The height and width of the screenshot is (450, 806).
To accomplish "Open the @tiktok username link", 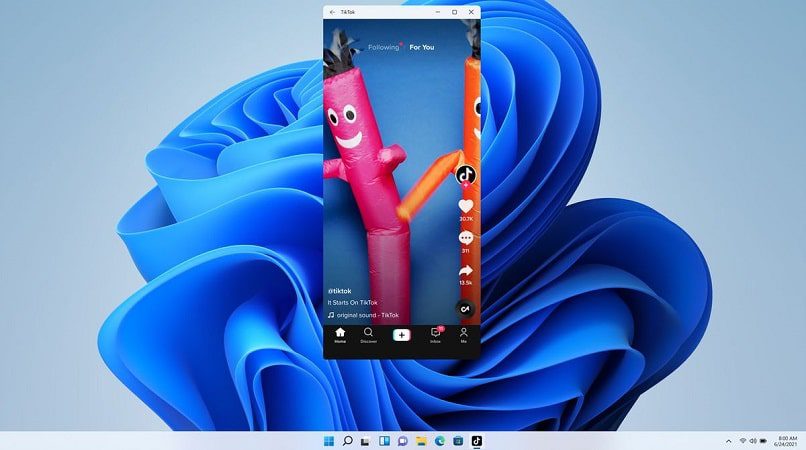I will pyautogui.click(x=339, y=291).
